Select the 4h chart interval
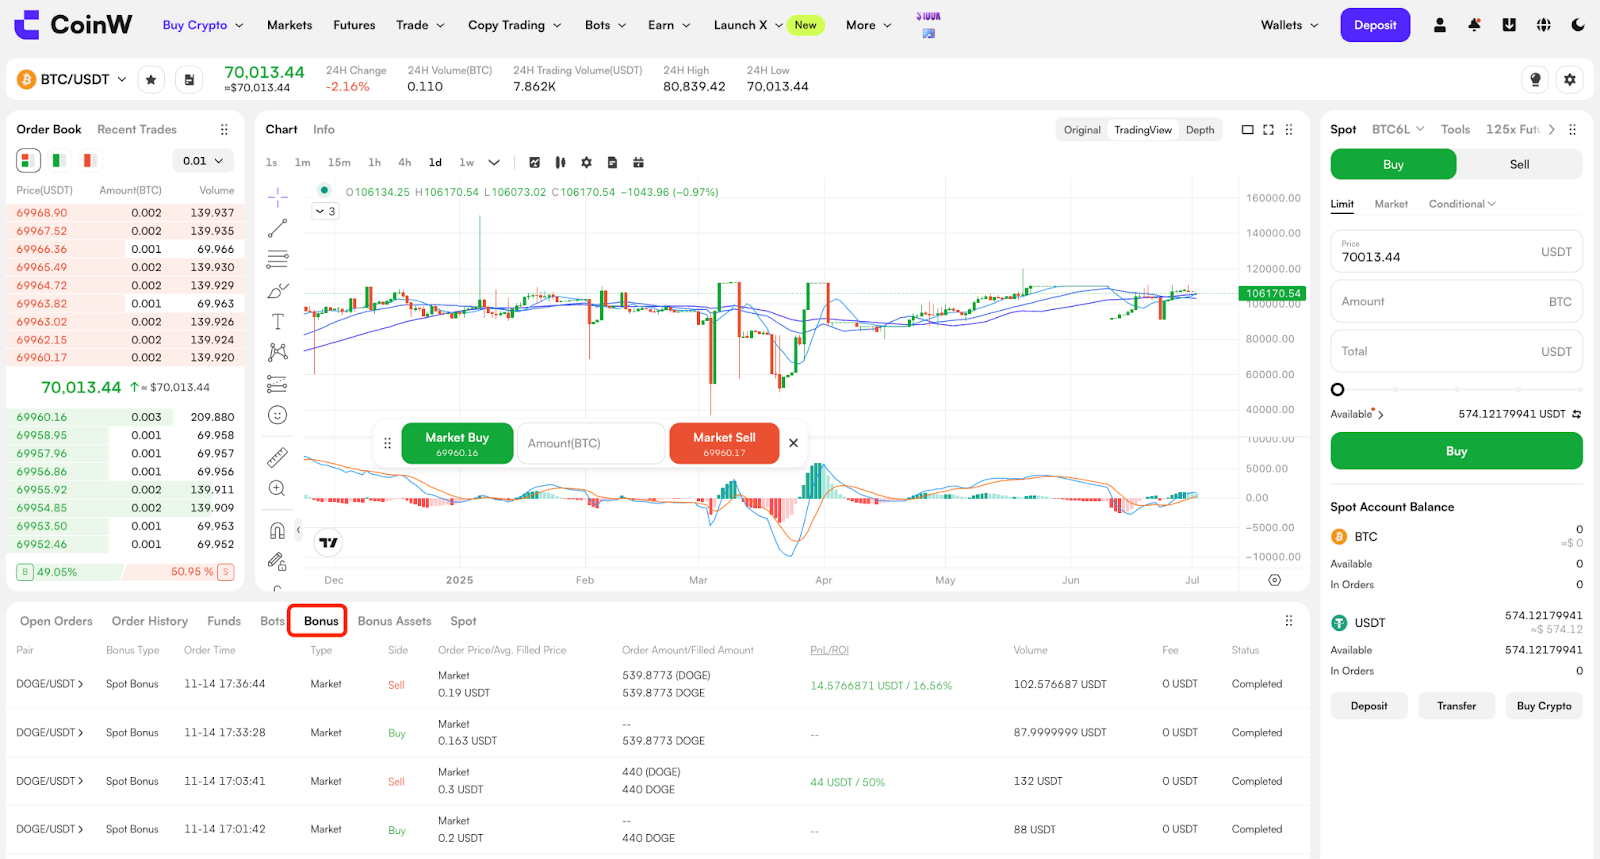1600x859 pixels. pyautogui.click(x=404, y=162)
